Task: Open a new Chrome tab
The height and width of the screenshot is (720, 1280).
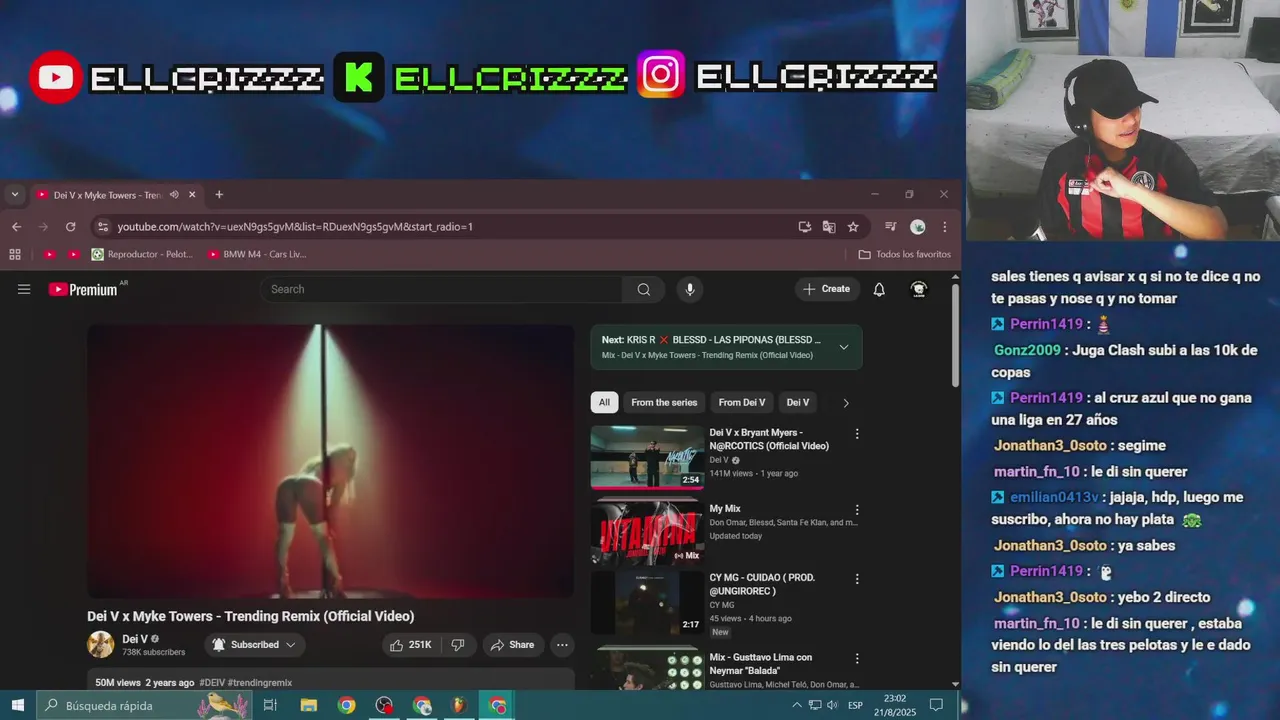Action: point(219,195)
